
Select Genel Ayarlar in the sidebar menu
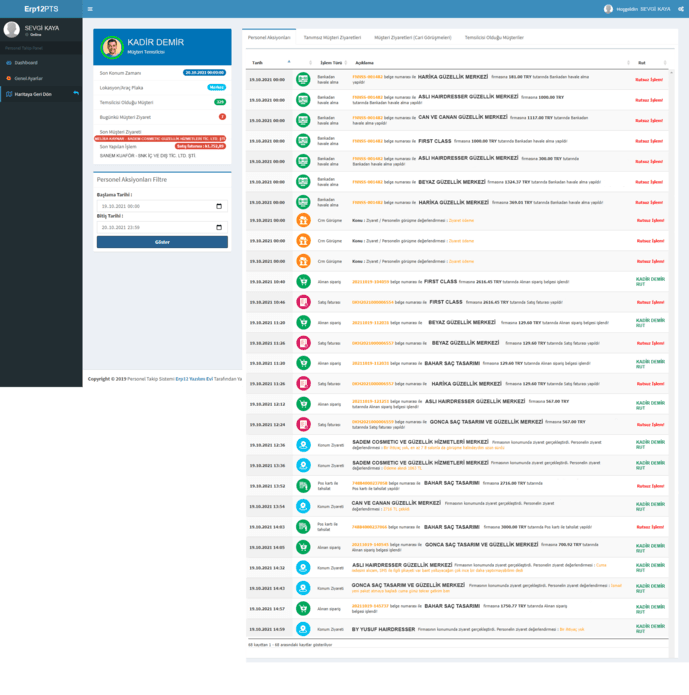pos(41,78)
